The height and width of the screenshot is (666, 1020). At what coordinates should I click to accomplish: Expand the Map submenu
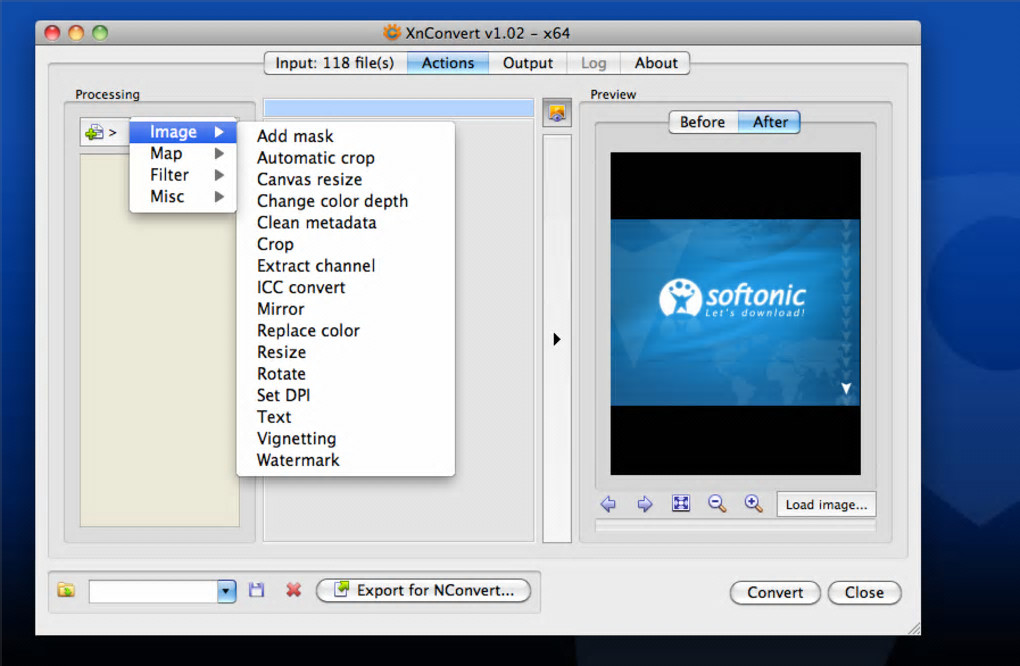[x=183, y=153]
